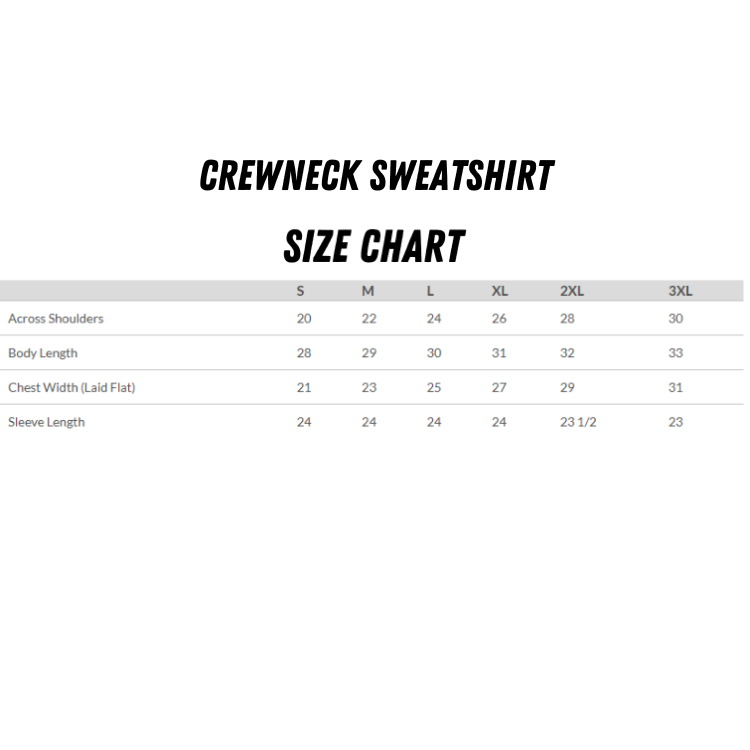Select the XL size column header
The height and width of the screenshot is (750, 750).
[x=499, y=291]
